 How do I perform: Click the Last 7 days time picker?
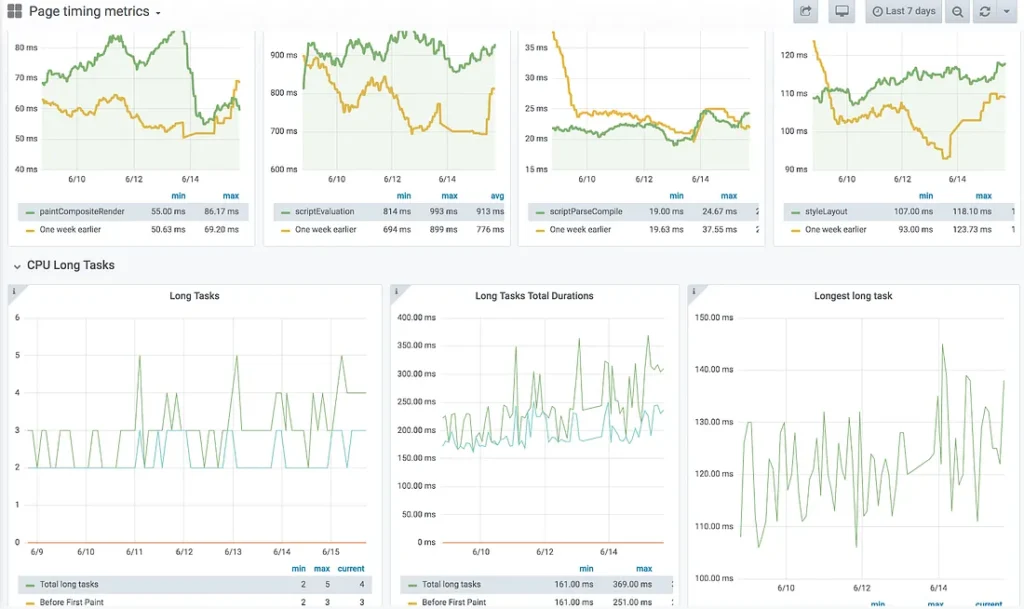click(903, 12)
